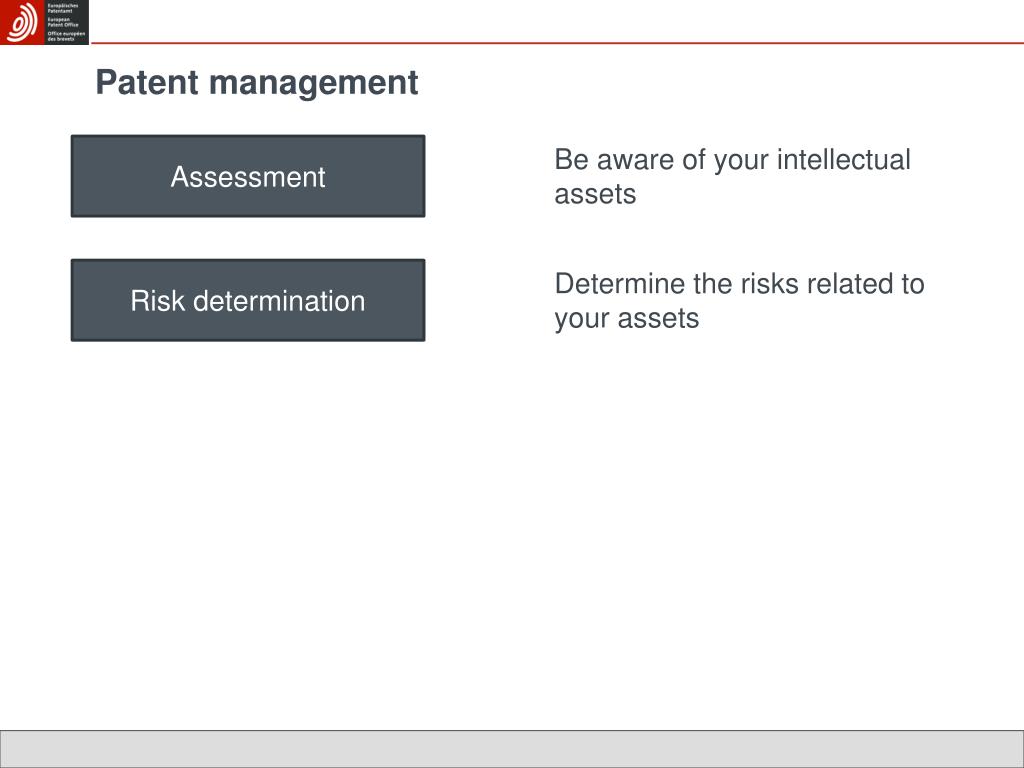This screenshot has width=1024, height=768.
Task: Select 'Be aware of your intellectual' text line
Action: [732, 160]
